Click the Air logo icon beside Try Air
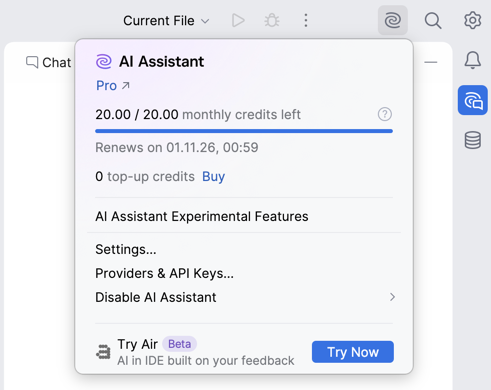 coord(103,352)
